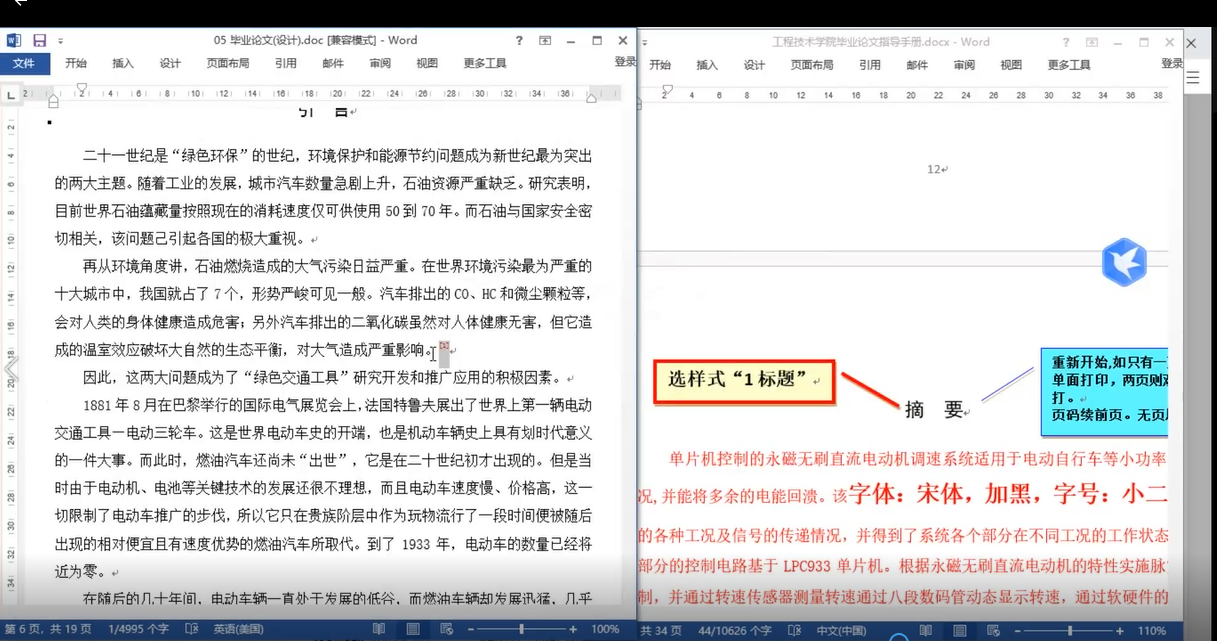Open the 文件 tab in left window

(24, 63)
